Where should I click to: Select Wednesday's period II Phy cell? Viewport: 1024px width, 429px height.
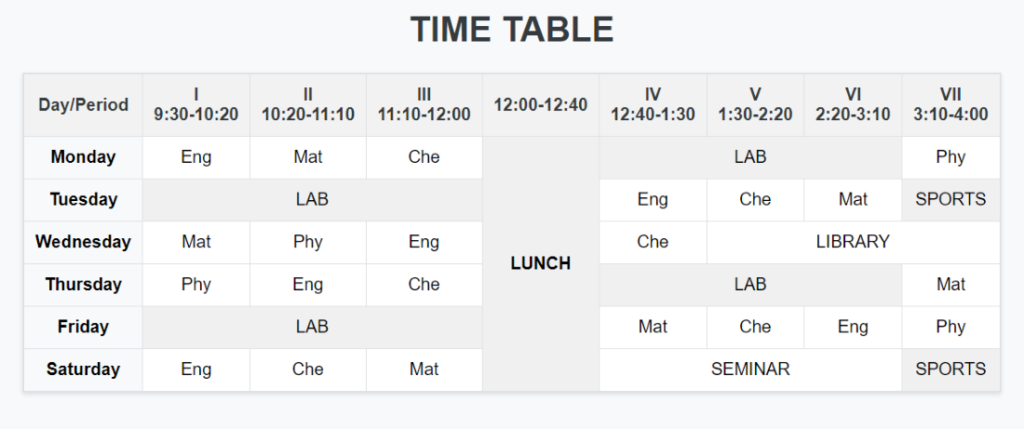(x=308, y=242)
